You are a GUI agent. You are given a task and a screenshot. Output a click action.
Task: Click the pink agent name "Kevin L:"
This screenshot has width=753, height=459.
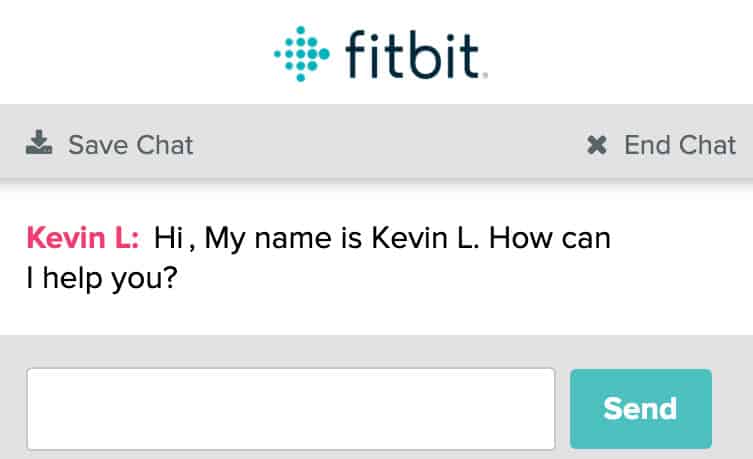tap(84, 239)
